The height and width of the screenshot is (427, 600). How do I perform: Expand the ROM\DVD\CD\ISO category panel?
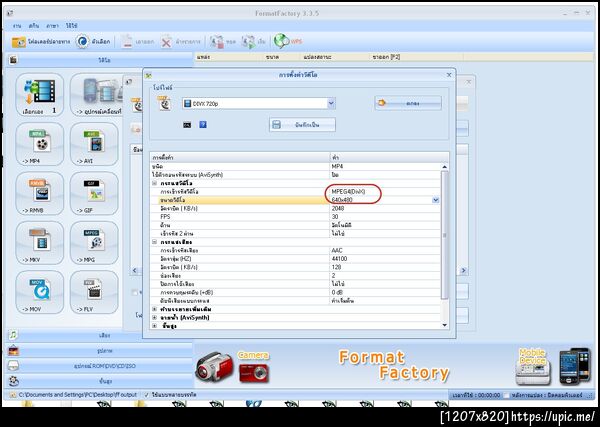click(x=99, y=366)
